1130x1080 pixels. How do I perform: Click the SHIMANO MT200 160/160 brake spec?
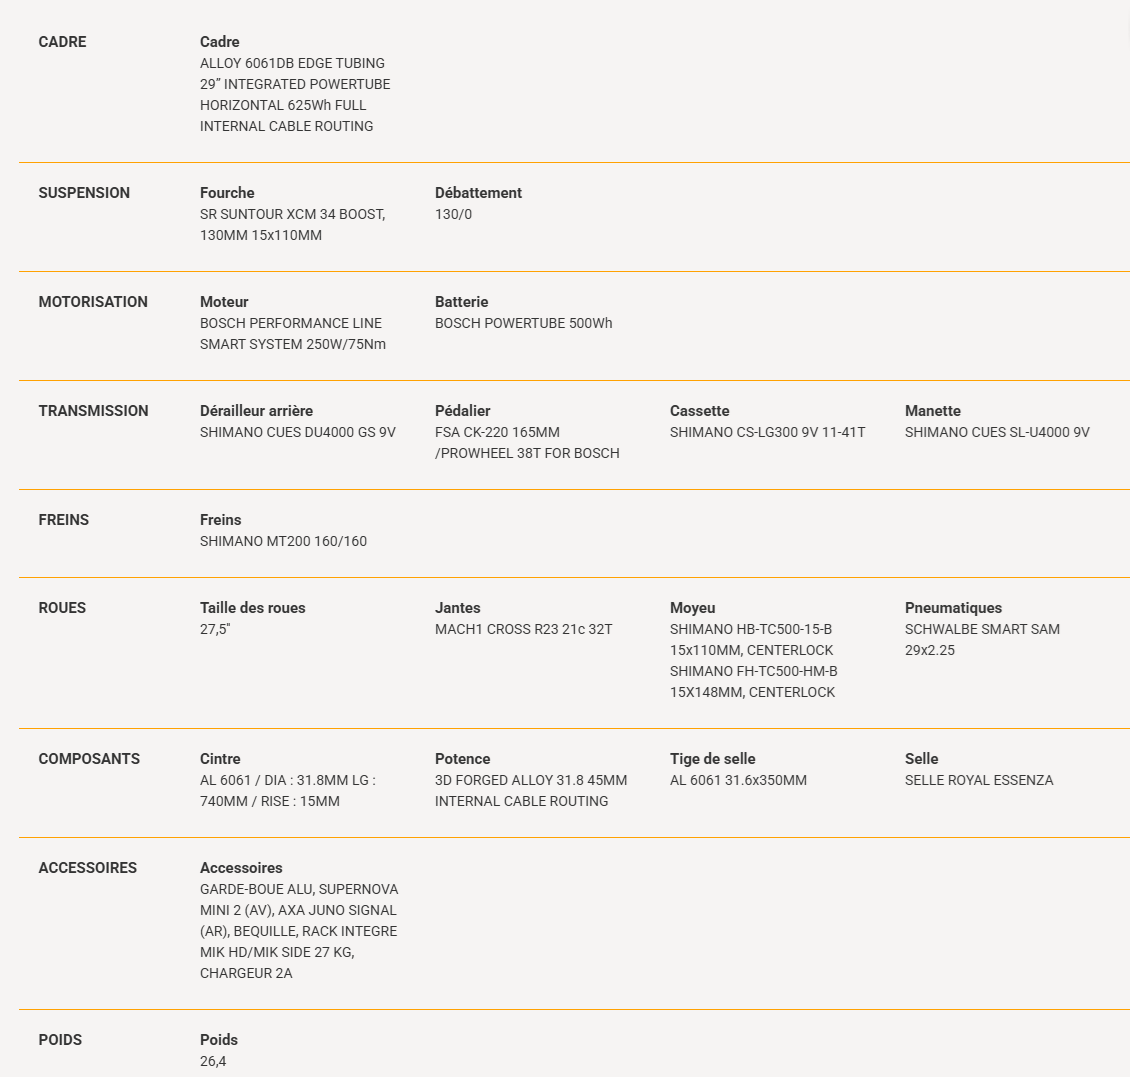point(283,540)
